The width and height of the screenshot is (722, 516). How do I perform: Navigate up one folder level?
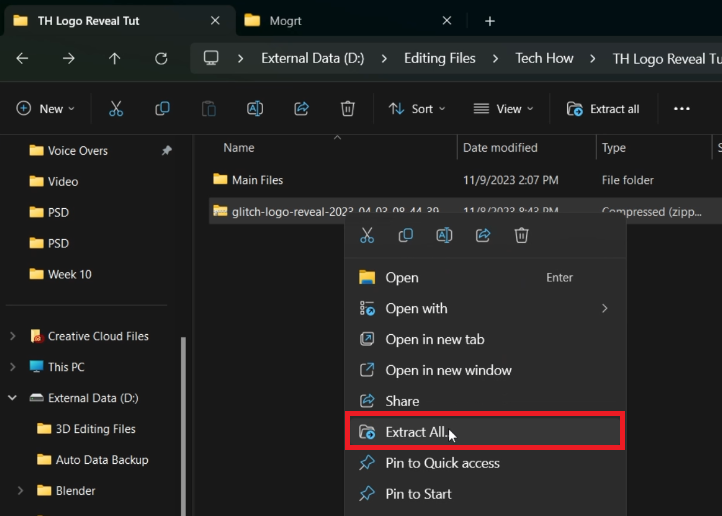coord(114,58)
